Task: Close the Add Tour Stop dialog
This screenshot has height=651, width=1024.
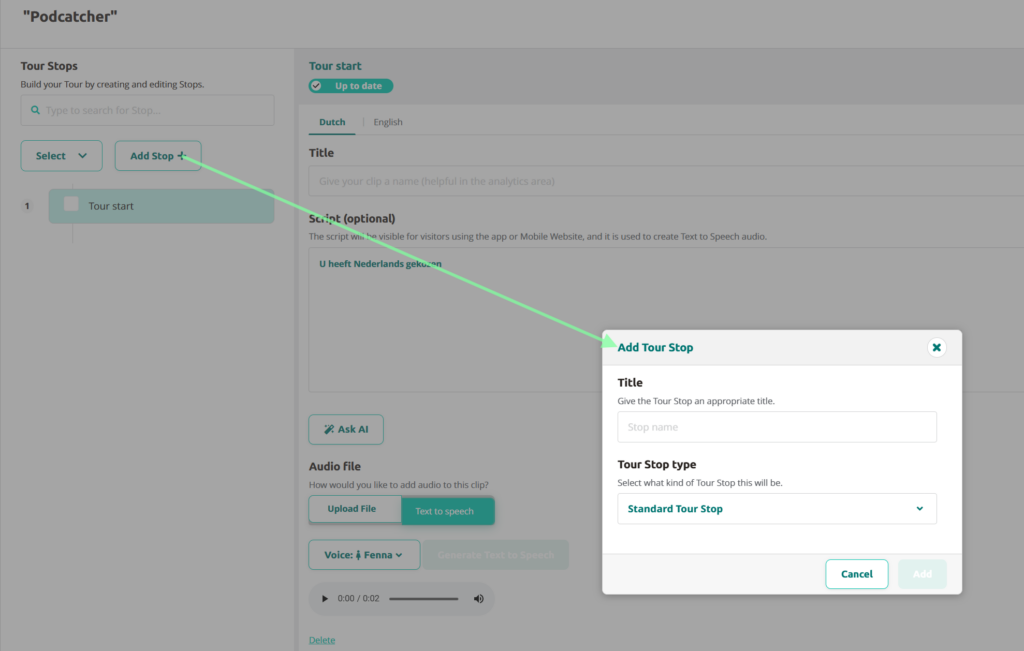Action: click(936, 348)
